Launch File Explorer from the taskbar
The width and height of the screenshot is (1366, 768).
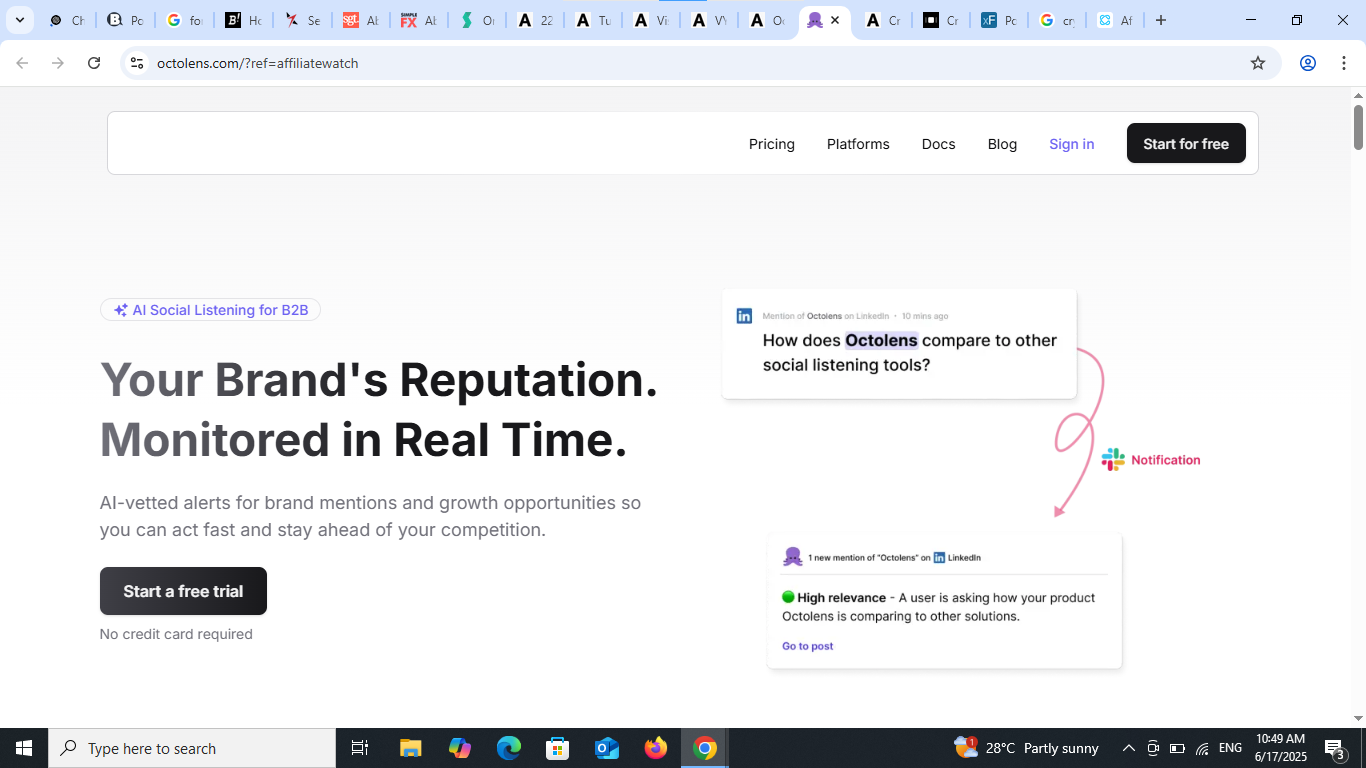coord(411,748)
